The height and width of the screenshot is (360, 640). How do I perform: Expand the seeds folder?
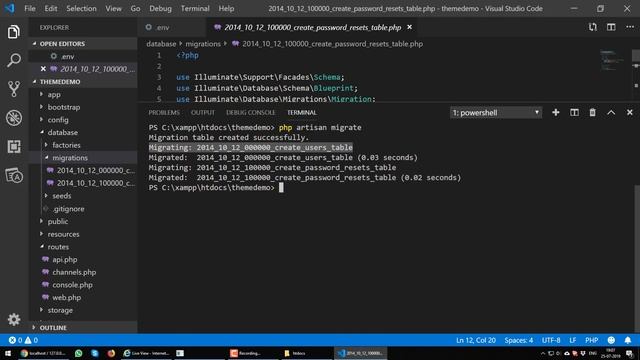pos(62,196)
